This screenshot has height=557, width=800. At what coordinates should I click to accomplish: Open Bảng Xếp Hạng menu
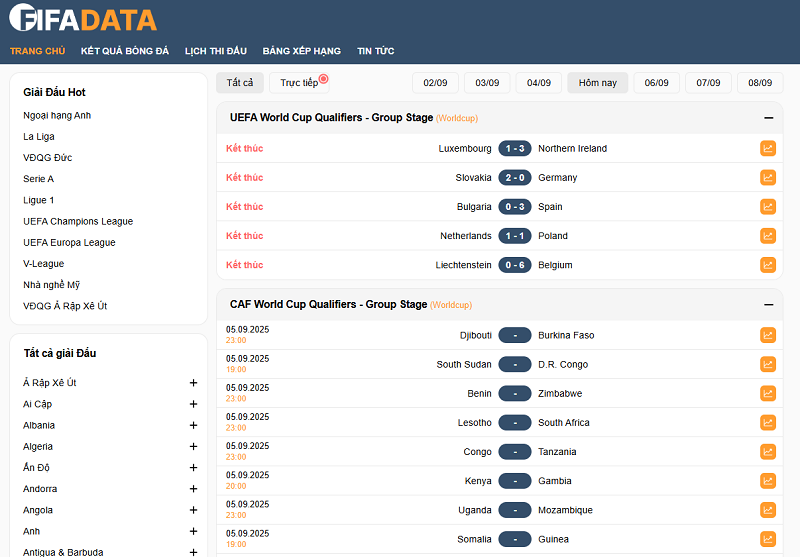(x=302, y=51)
